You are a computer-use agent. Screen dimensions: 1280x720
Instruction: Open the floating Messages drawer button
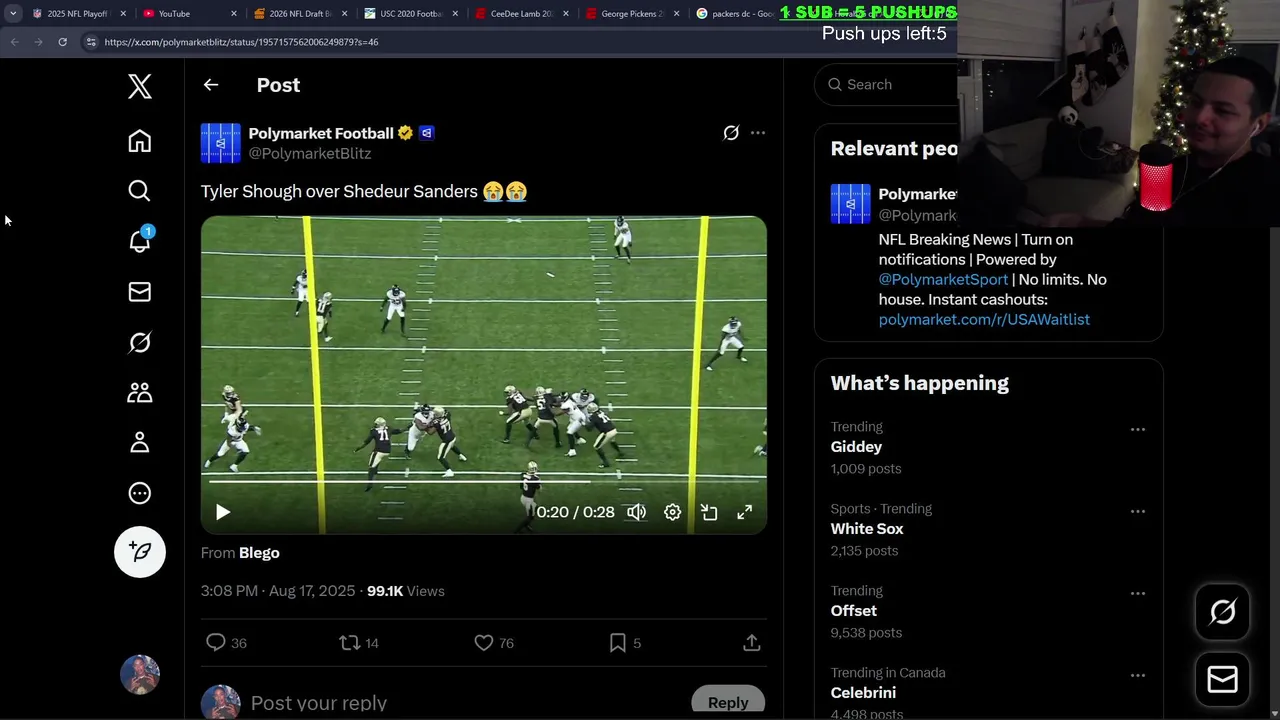click(x=1223, y=680)
